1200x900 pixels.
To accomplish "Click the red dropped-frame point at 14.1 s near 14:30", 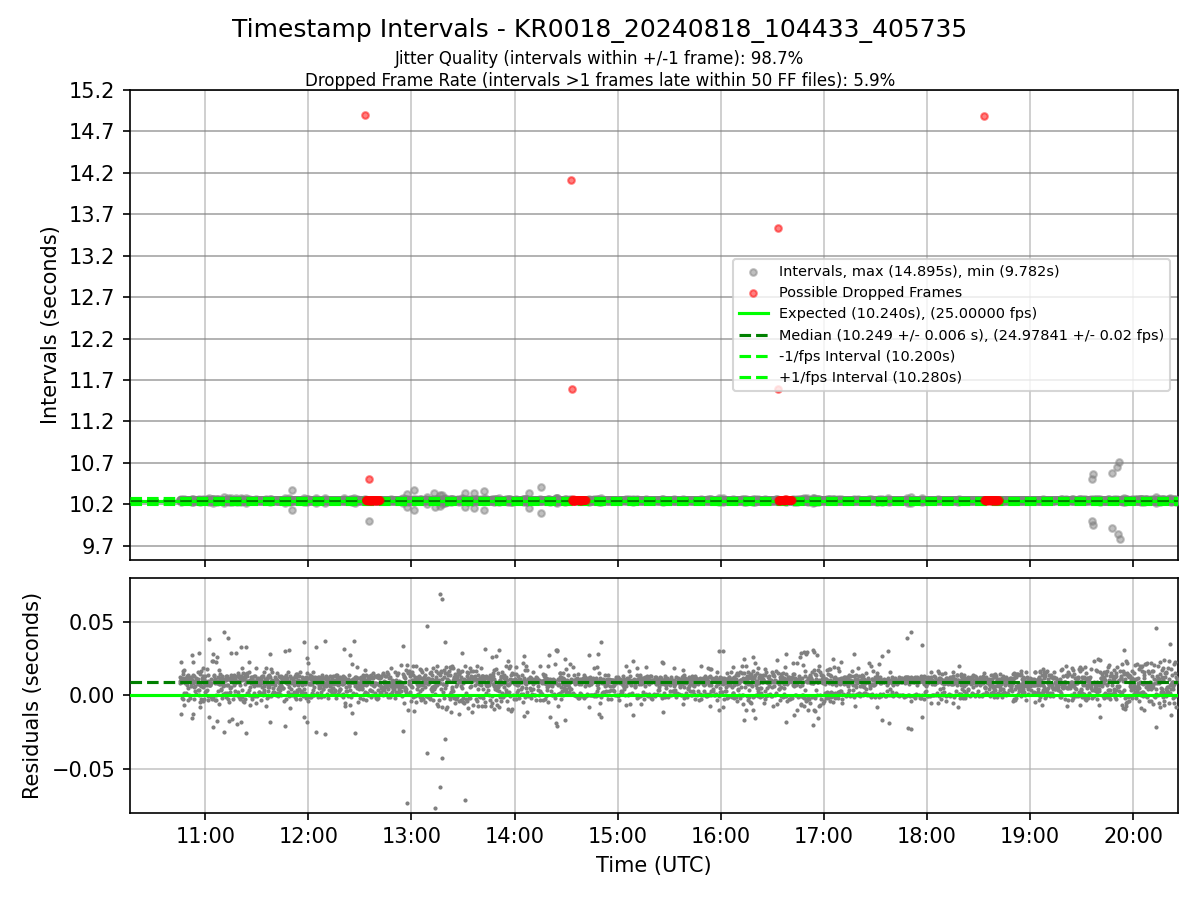I will 571,180.
